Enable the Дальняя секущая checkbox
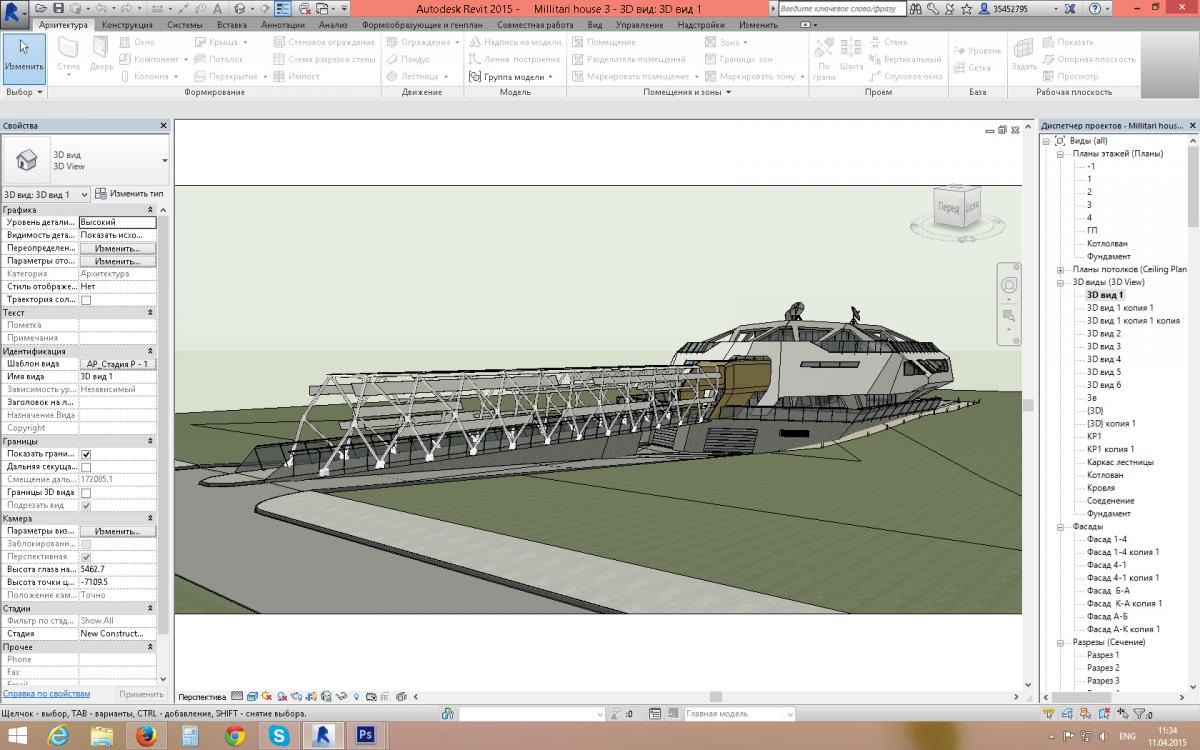Viewport: 1200px width, 750px height. [x=86, y=467]
